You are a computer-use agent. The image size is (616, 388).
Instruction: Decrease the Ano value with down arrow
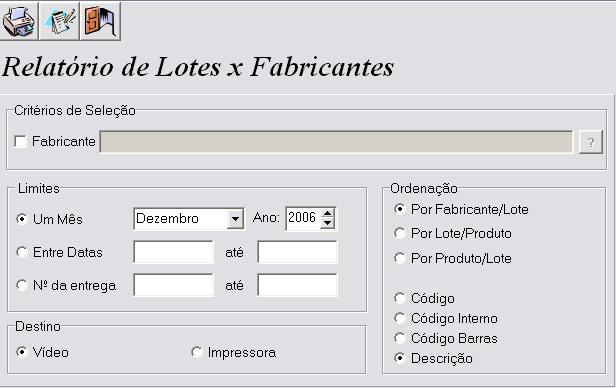[x=328, y=223]
